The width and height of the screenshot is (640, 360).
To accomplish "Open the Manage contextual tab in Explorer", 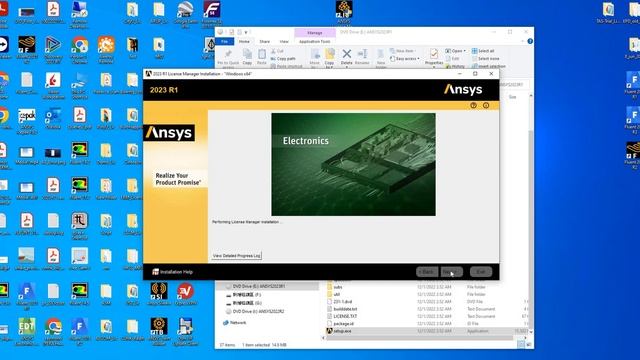I will tap(315, 33).
